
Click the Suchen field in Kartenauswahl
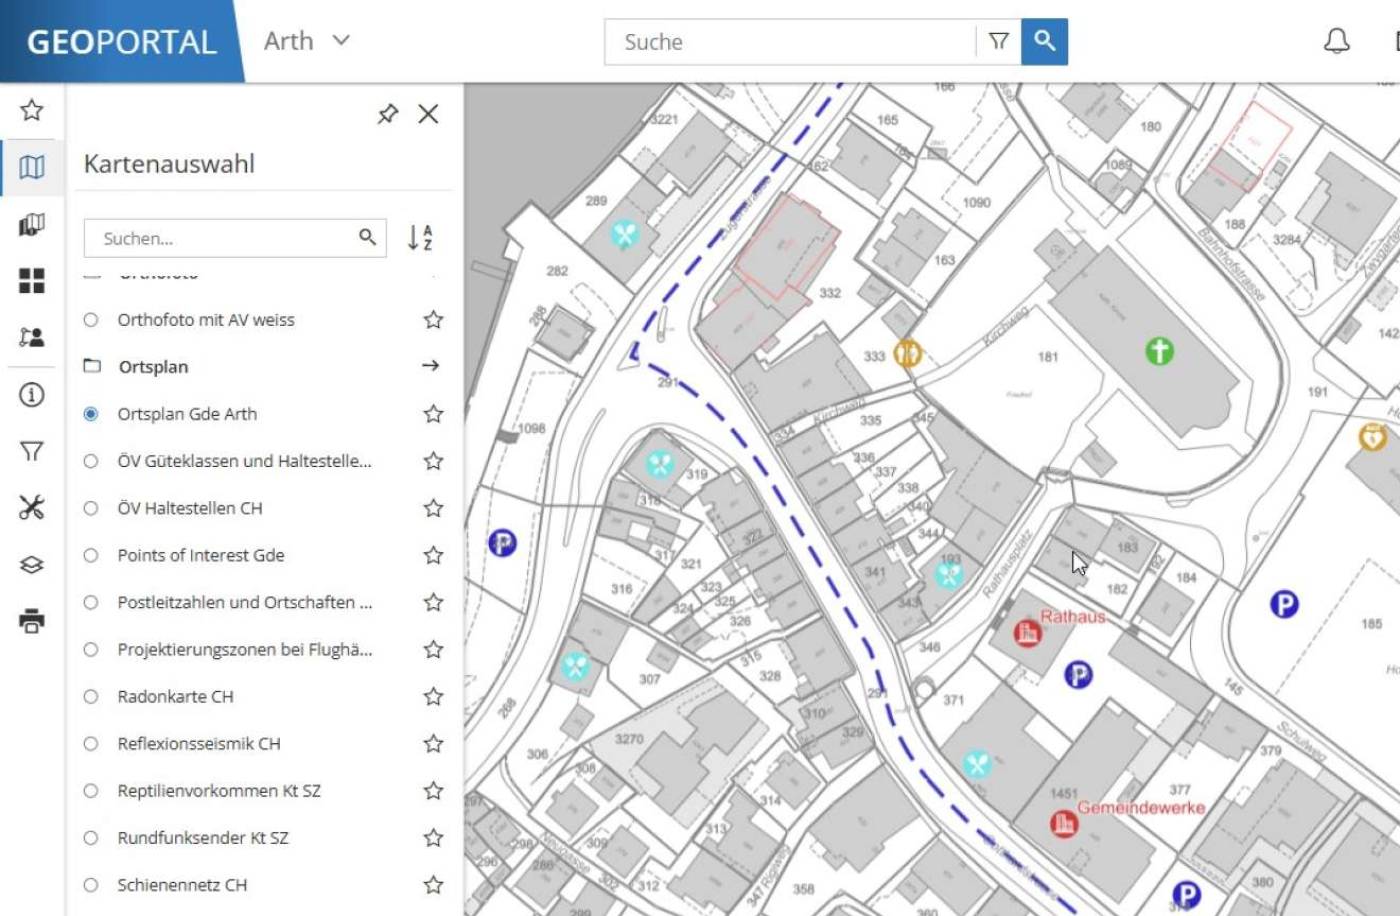[x=220, y=238]
